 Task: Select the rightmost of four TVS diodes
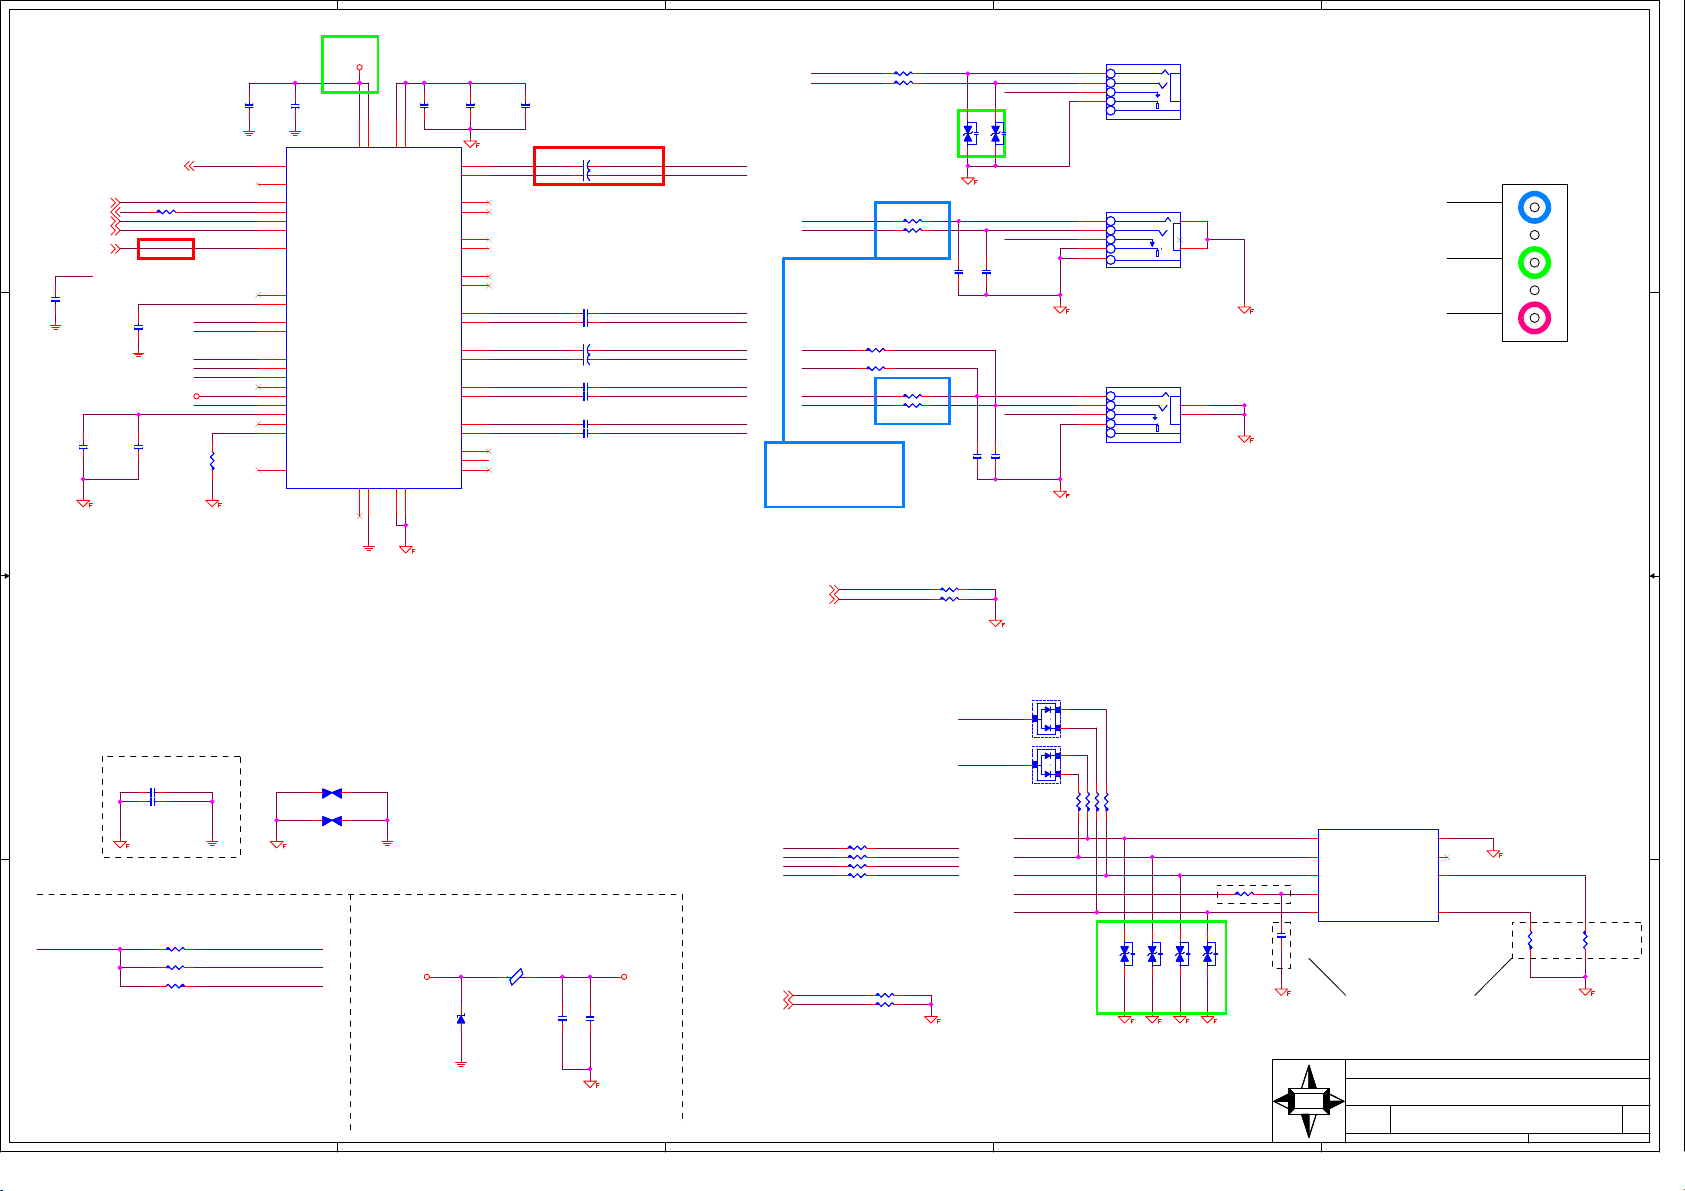[1208, 954]
